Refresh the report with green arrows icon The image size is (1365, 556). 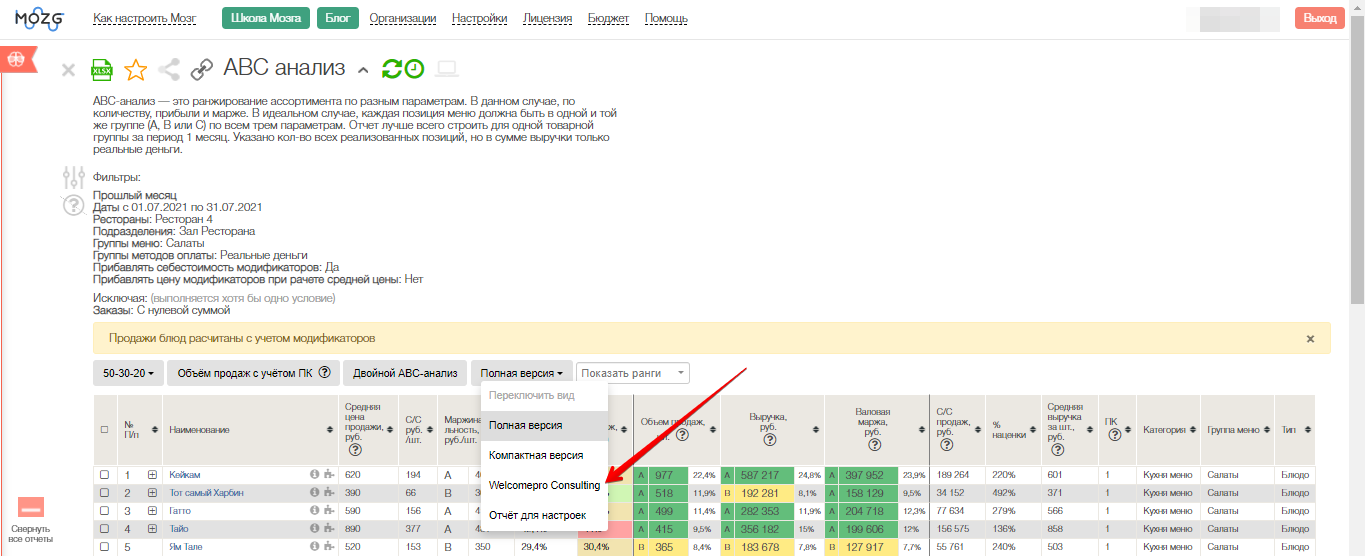(x=392, y=69)
